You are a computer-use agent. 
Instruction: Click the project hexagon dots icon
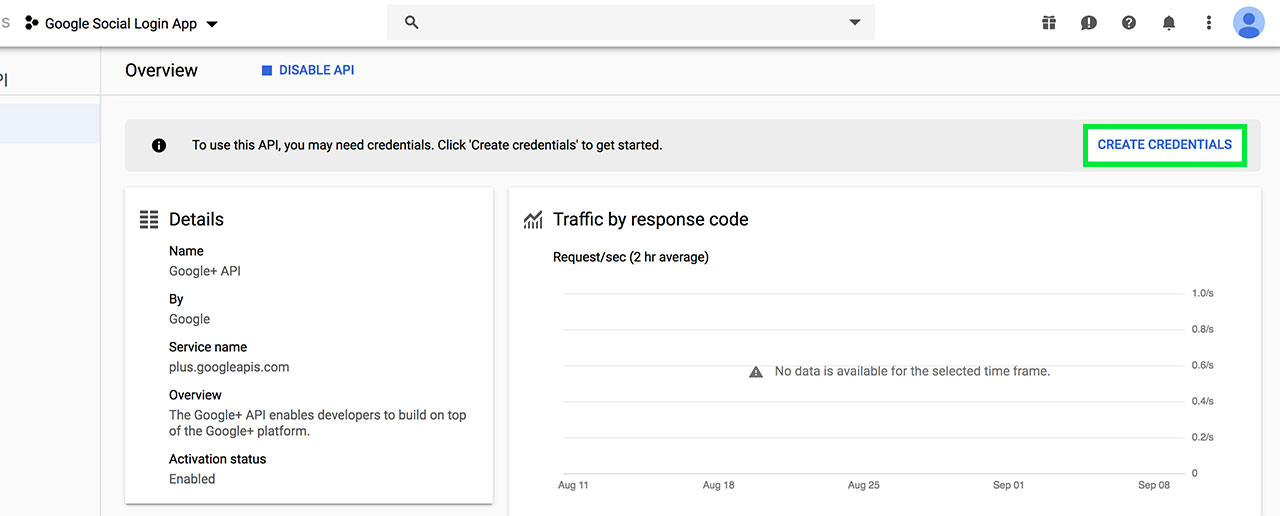pos(31,23)
